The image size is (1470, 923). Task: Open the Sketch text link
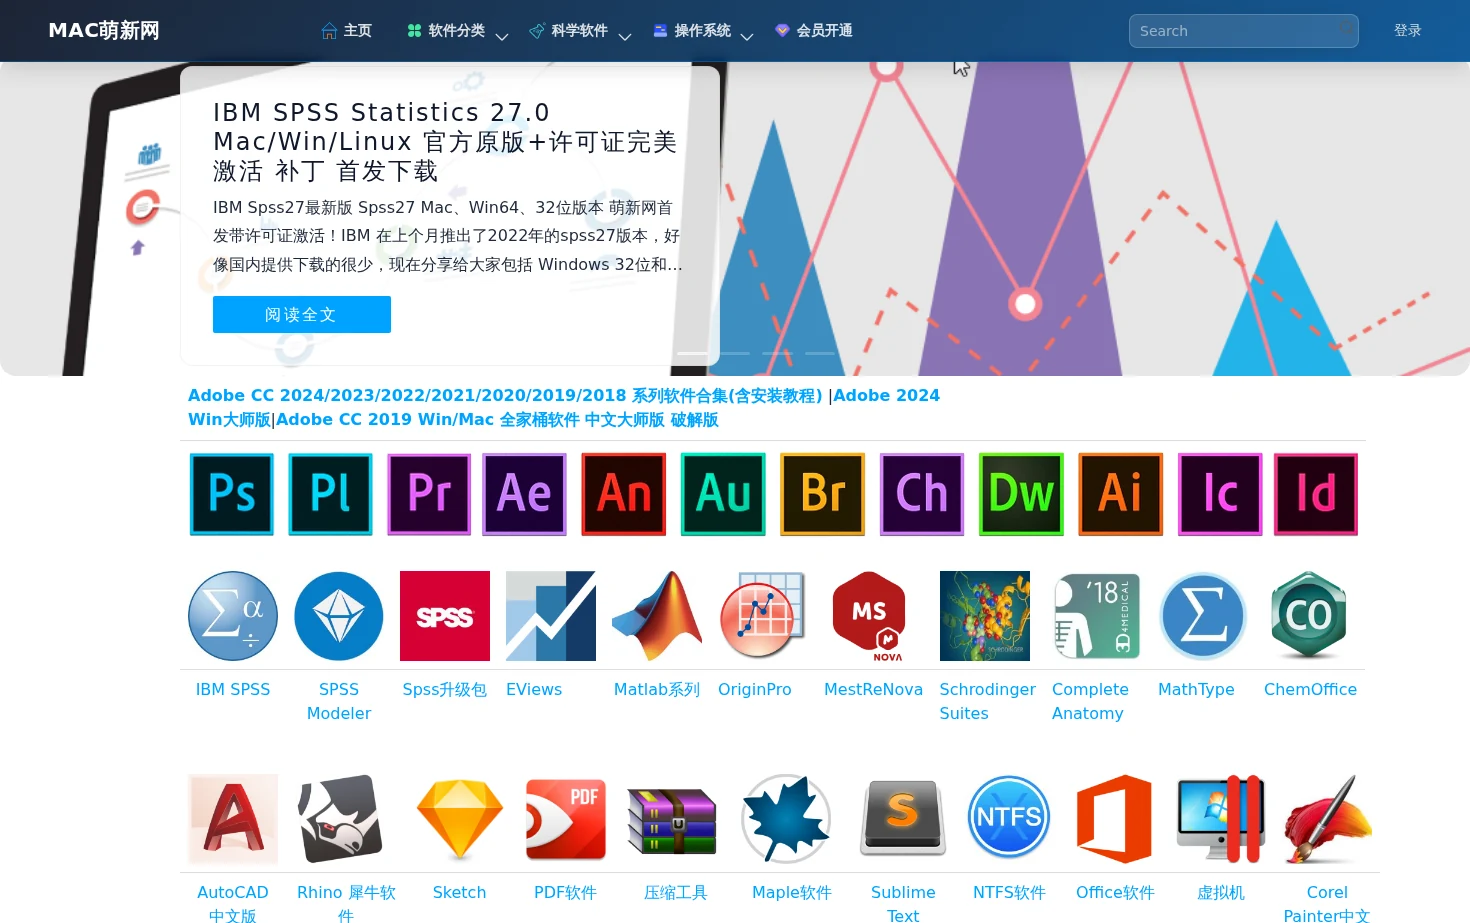pos(460,893)
